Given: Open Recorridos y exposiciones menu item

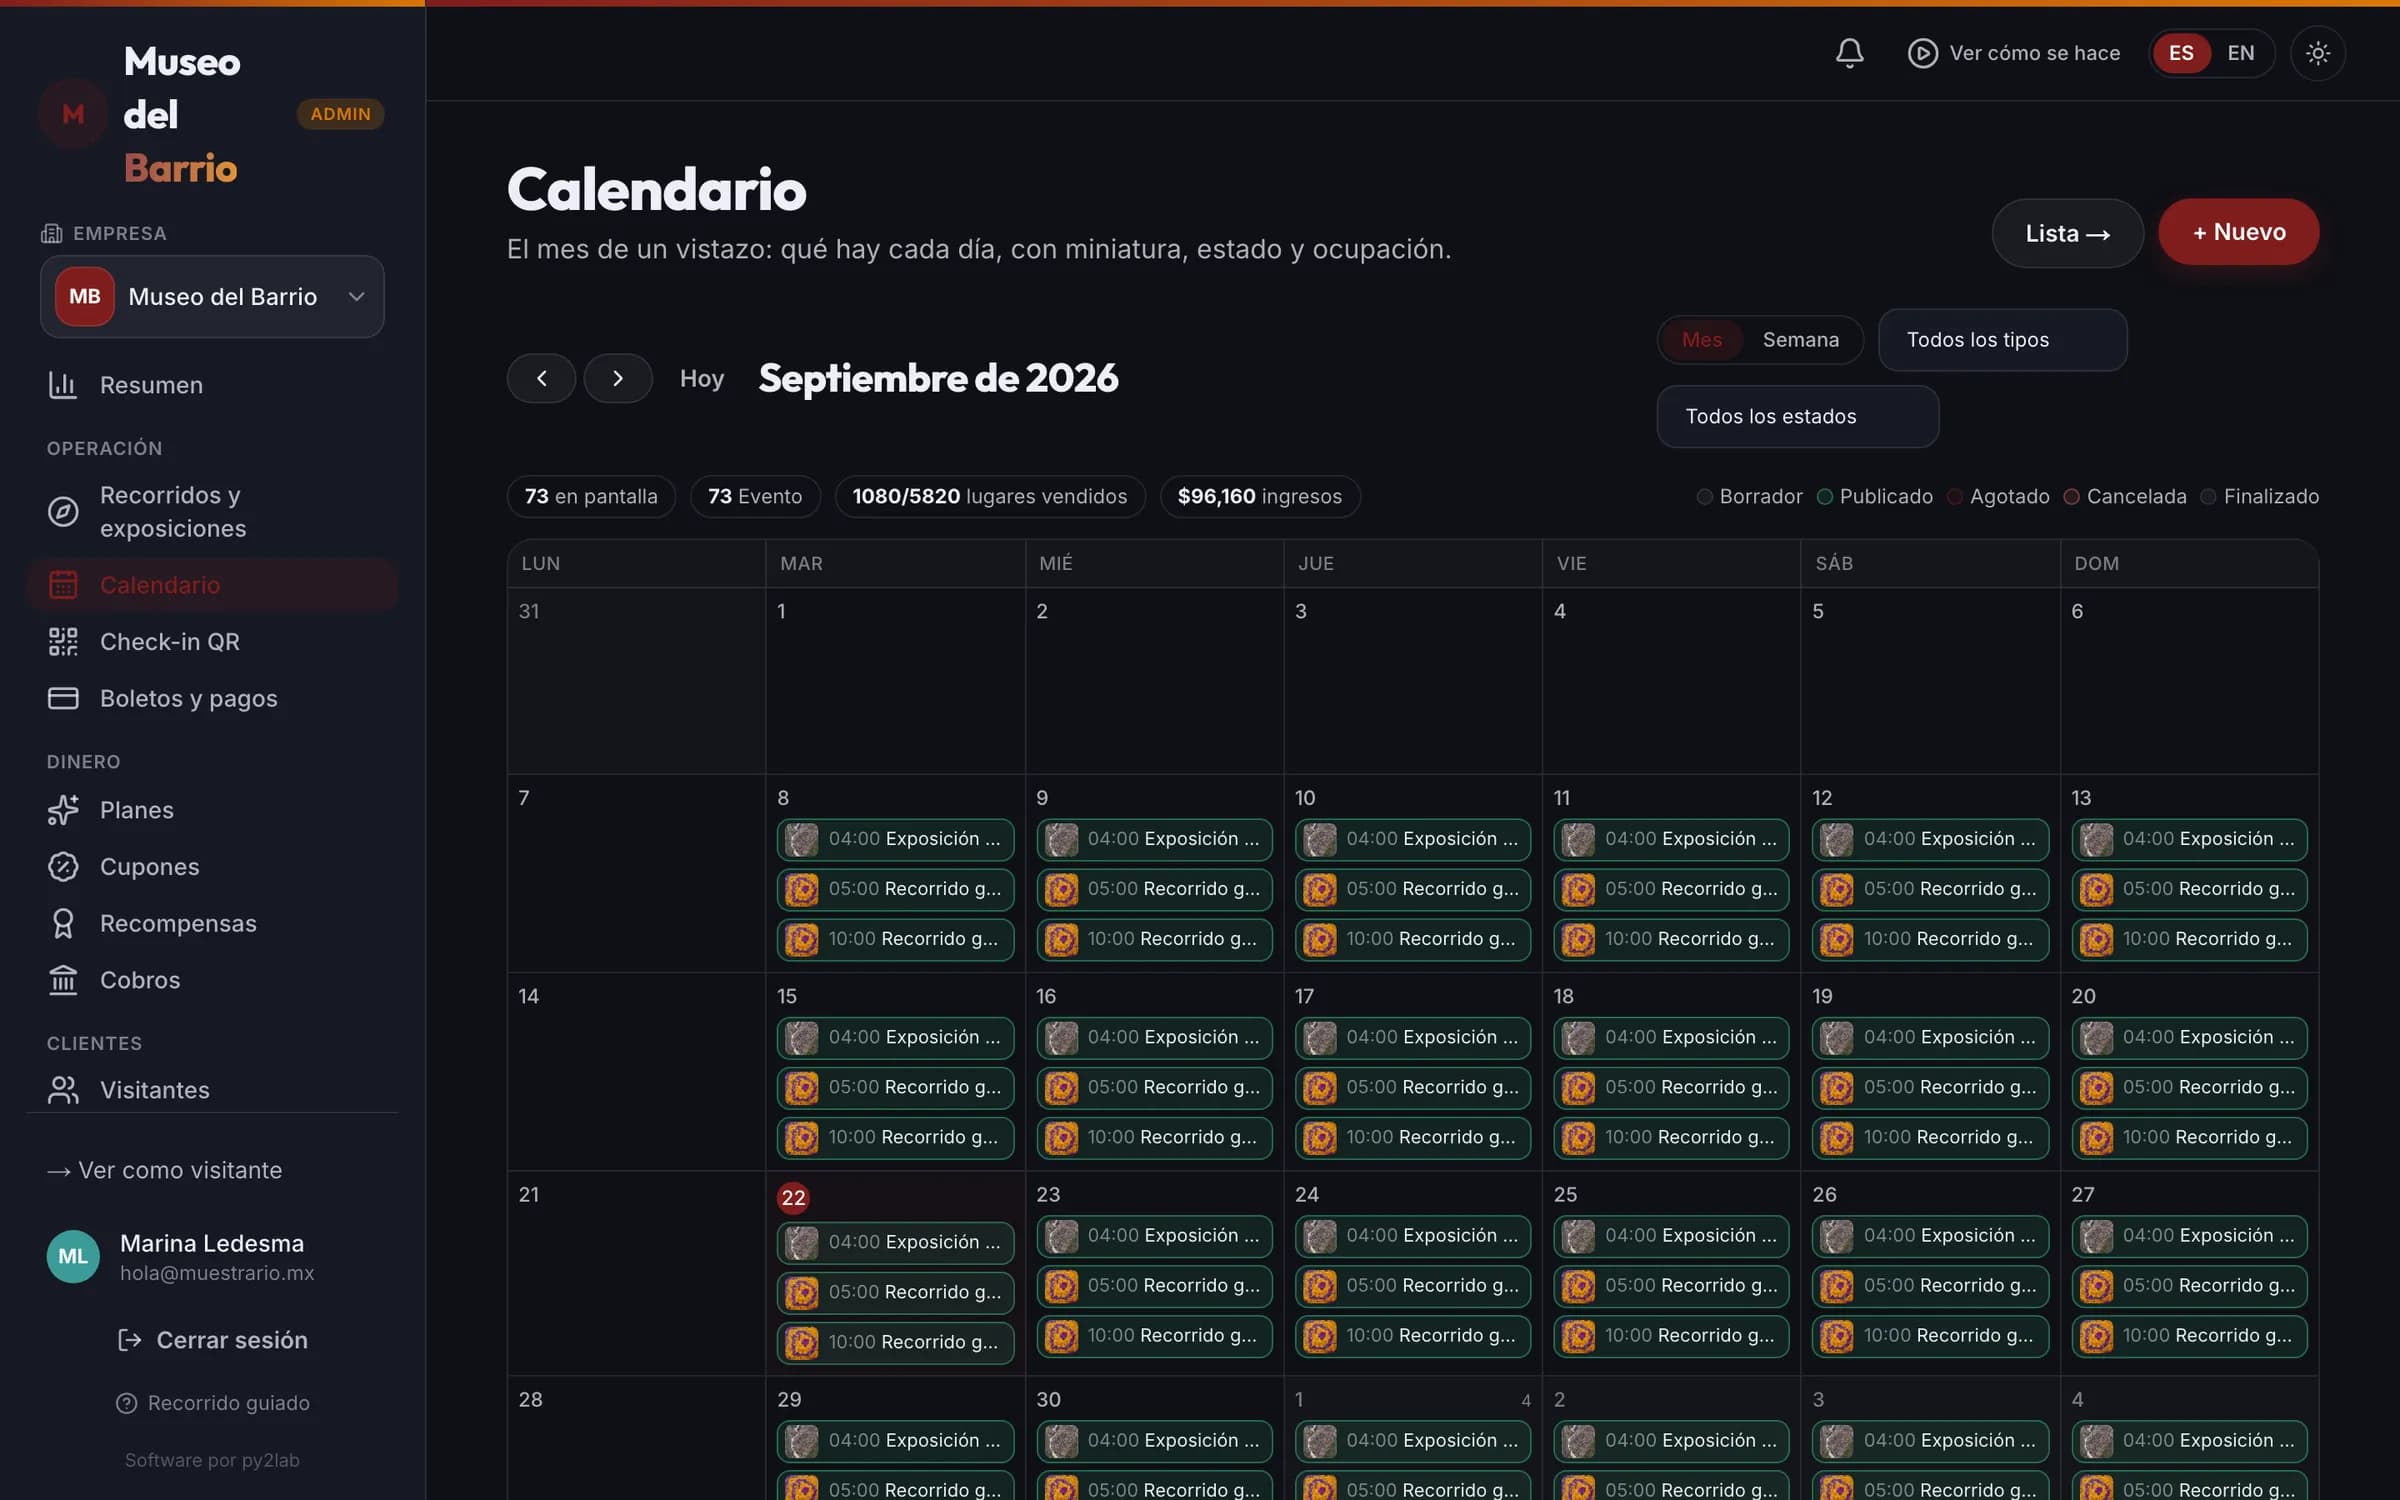Looking at the screenshot, I should click(x=212, y=511).
